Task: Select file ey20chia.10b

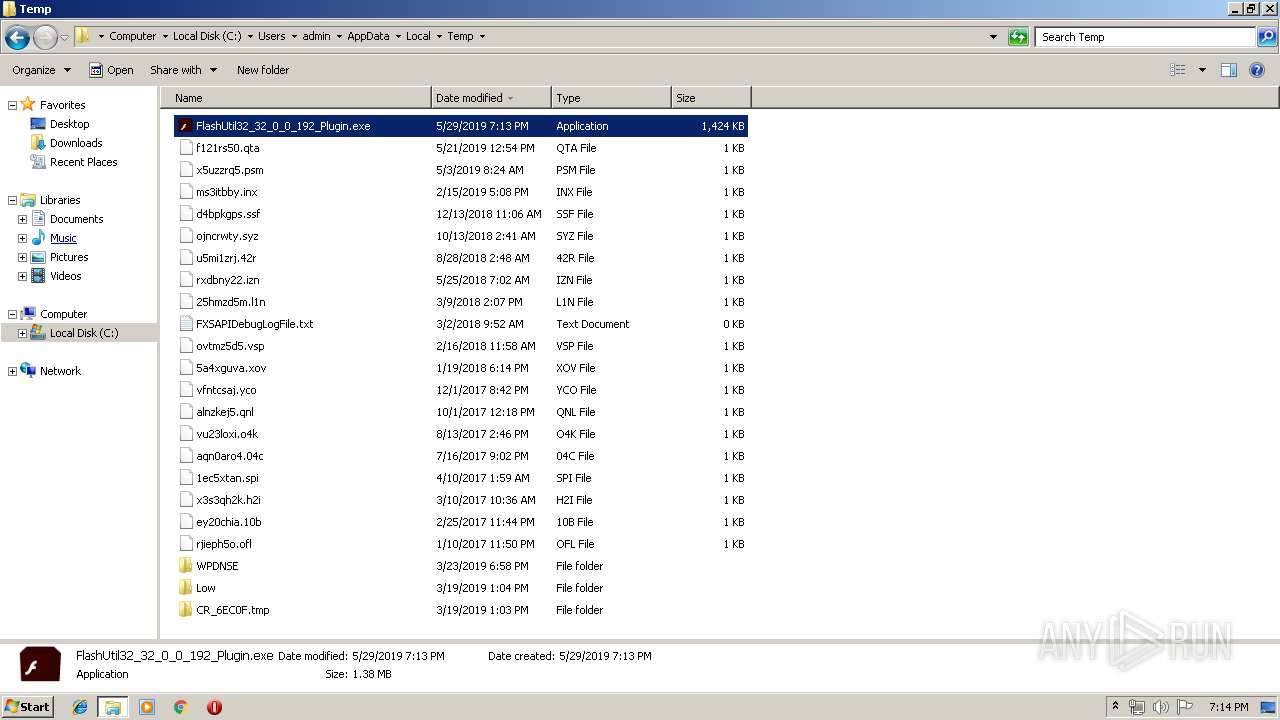Action: [228, 522]
